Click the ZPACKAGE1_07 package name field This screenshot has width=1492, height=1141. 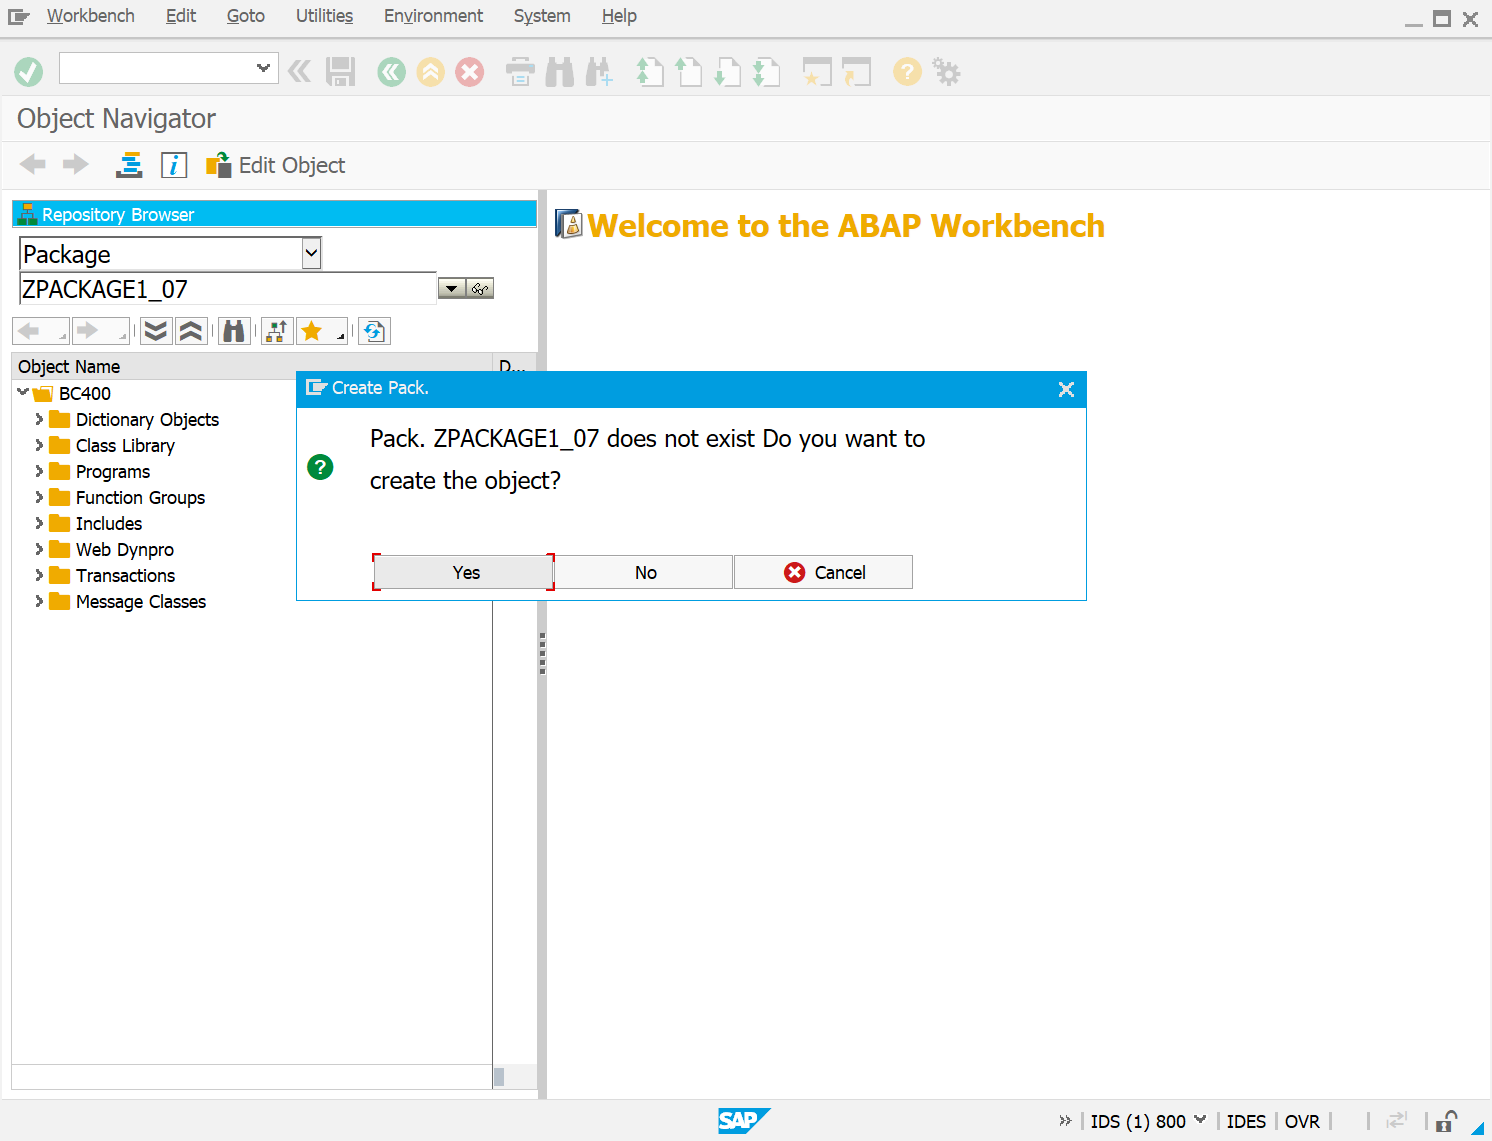228,289
